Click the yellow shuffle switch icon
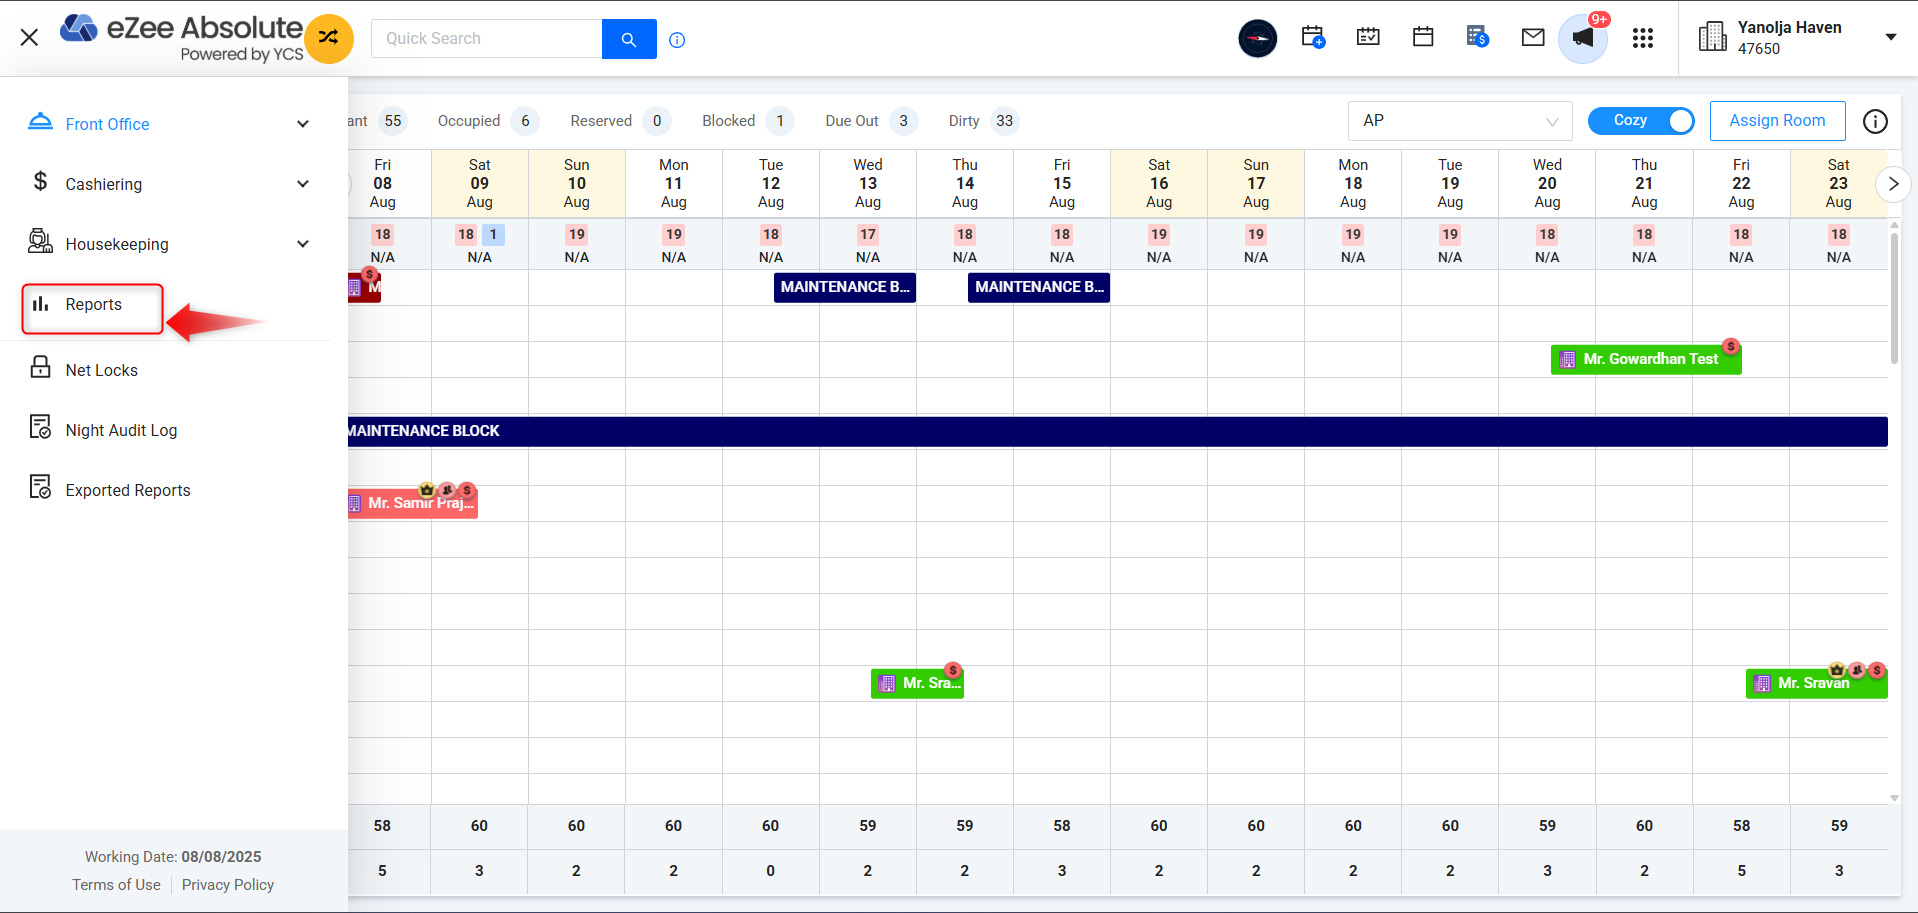Image resolution: width=1918 pixels, height=913 pixels. click(328, 39)
